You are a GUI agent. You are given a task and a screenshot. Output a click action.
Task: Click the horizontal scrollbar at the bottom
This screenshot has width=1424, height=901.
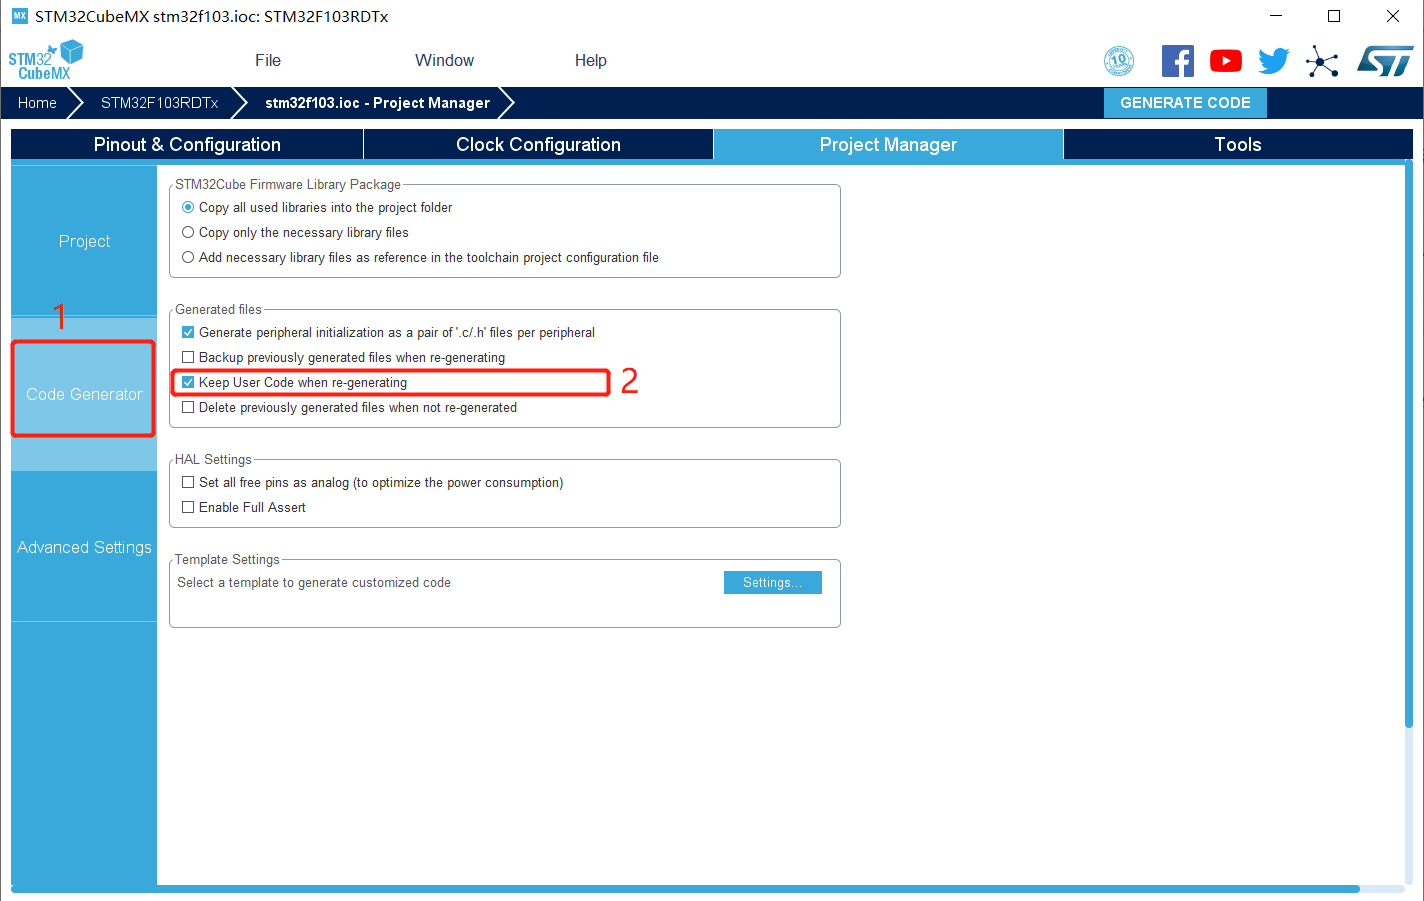686,888
